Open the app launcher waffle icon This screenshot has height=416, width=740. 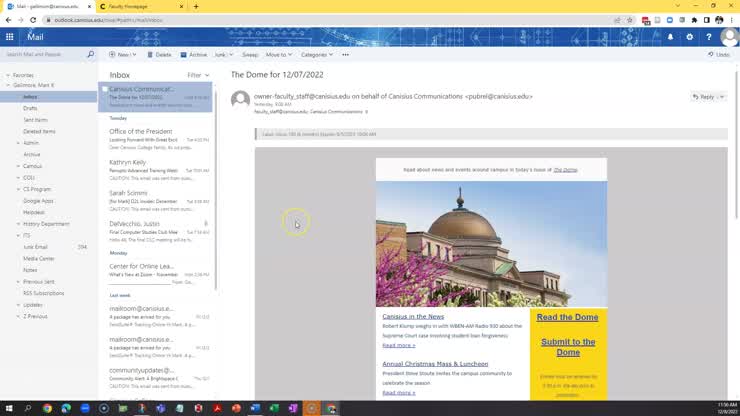(x=9, y=37)
